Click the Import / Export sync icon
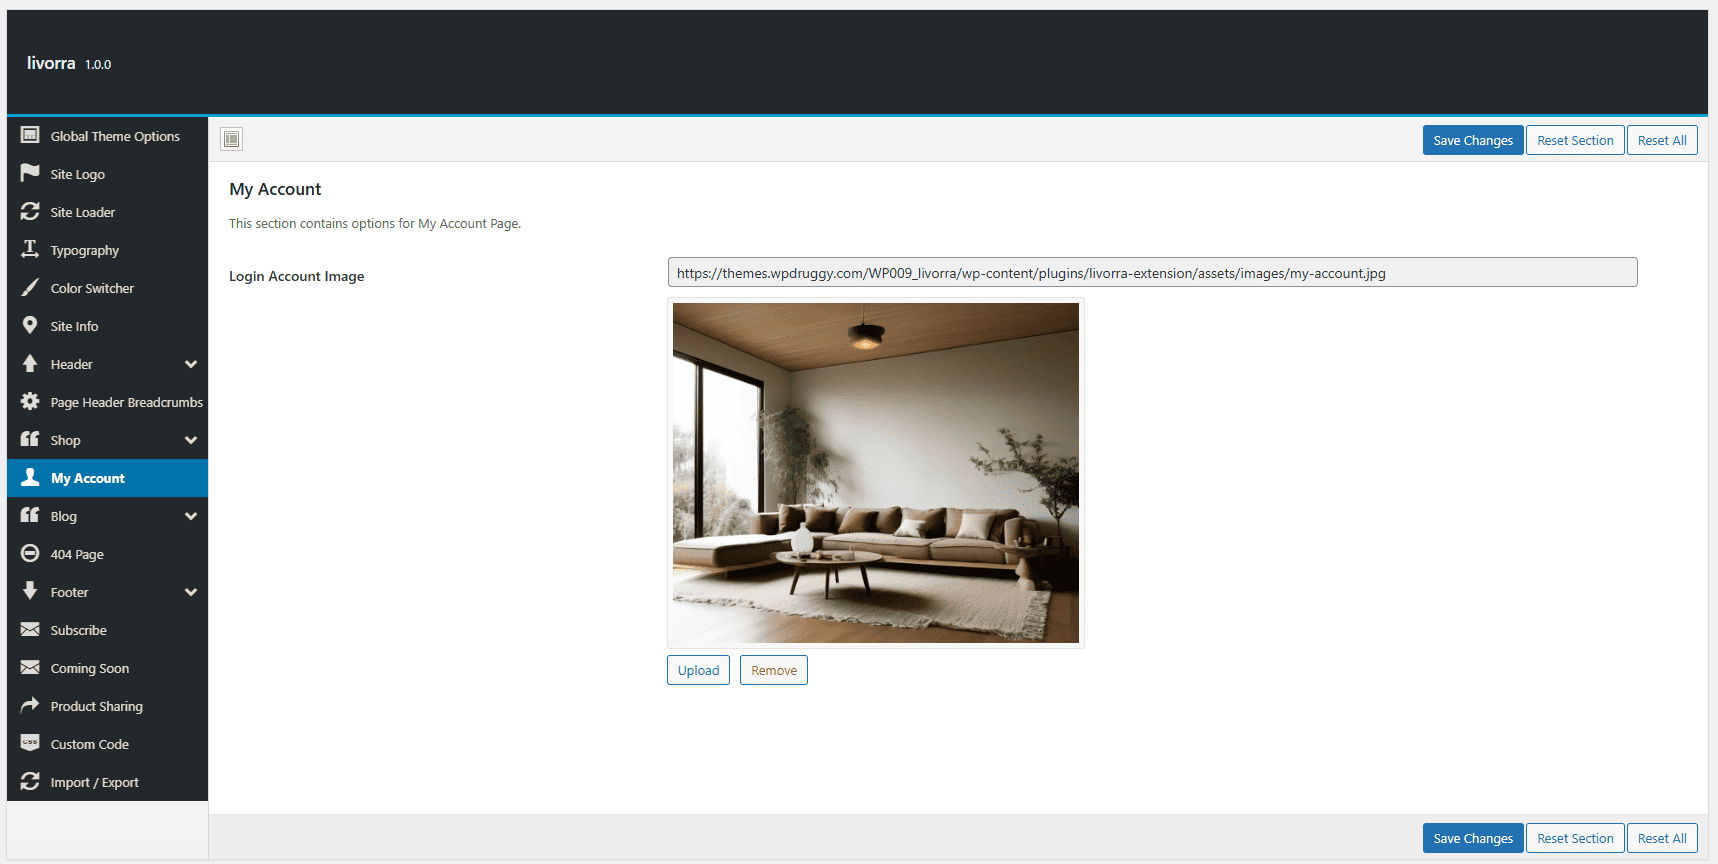 [30, 781]
